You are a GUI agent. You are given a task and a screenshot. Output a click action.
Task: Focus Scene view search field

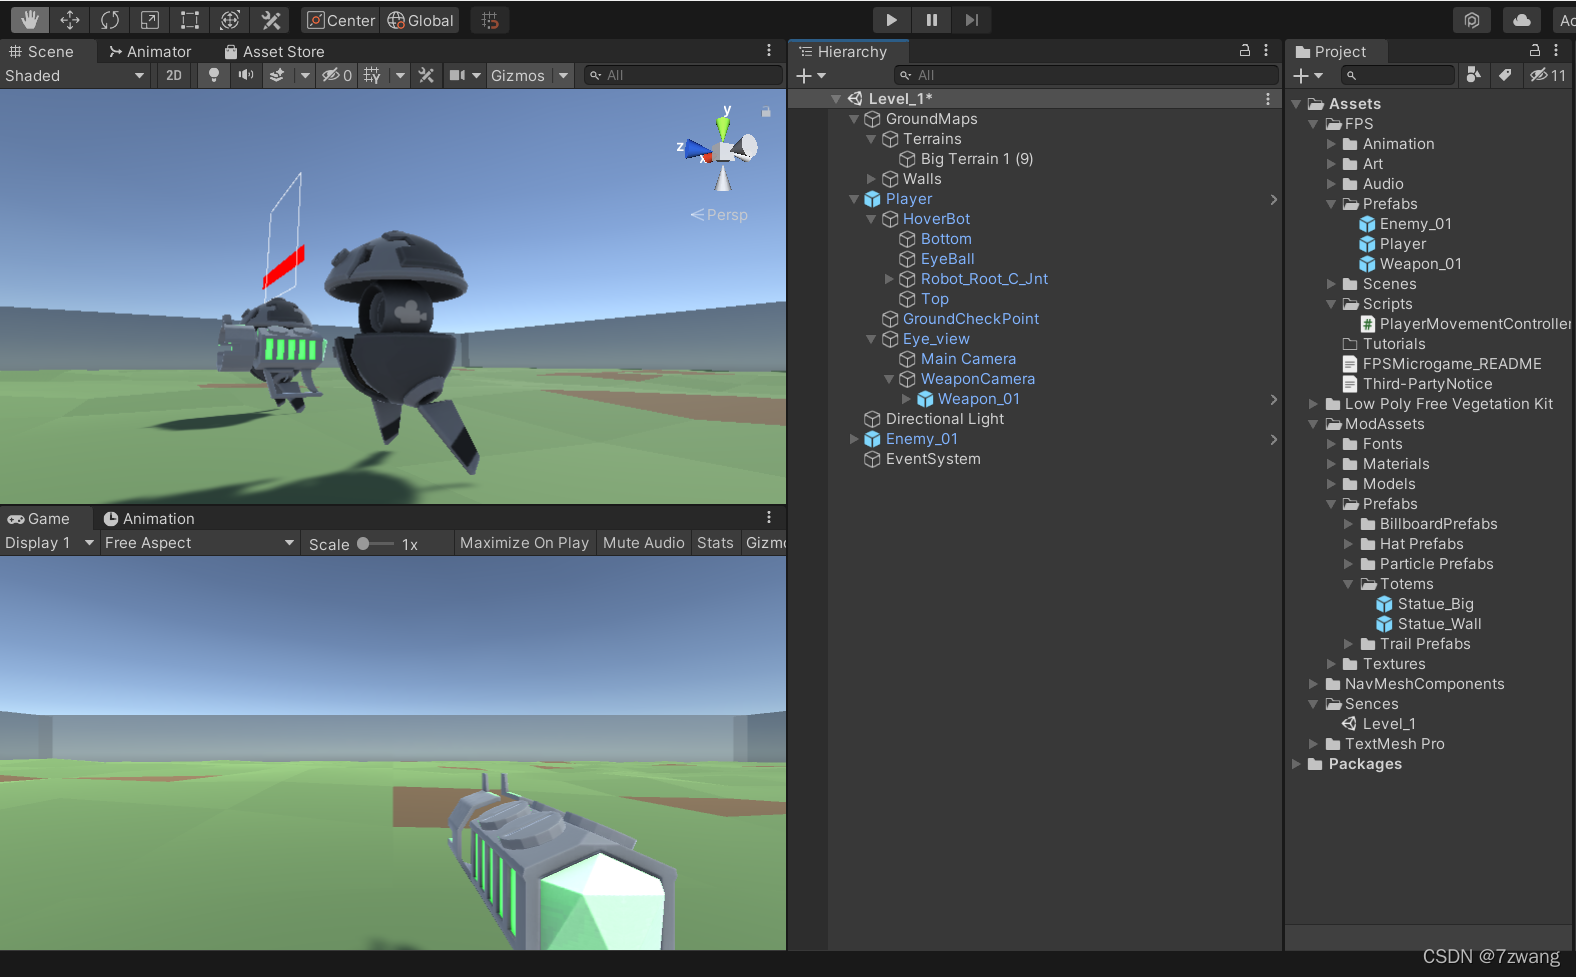tap(684, 75)
